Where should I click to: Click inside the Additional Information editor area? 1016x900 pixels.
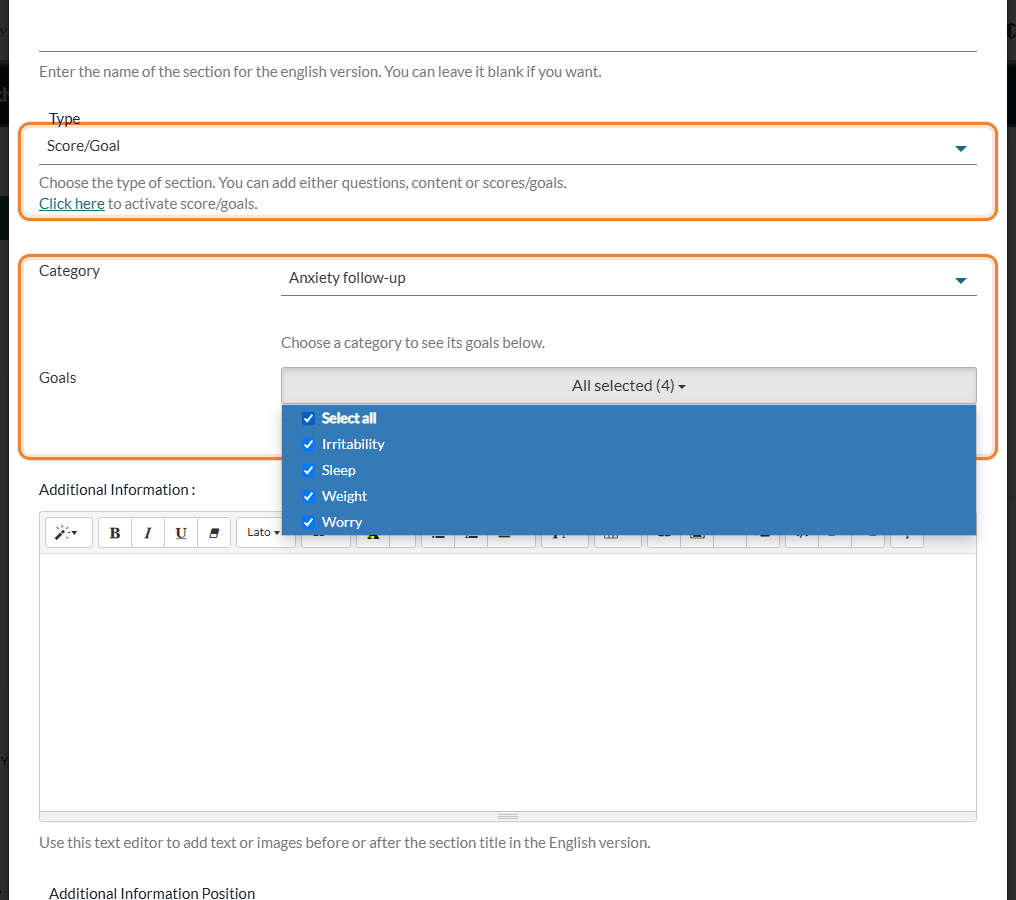pyautogui.click(x=507, y=682)
